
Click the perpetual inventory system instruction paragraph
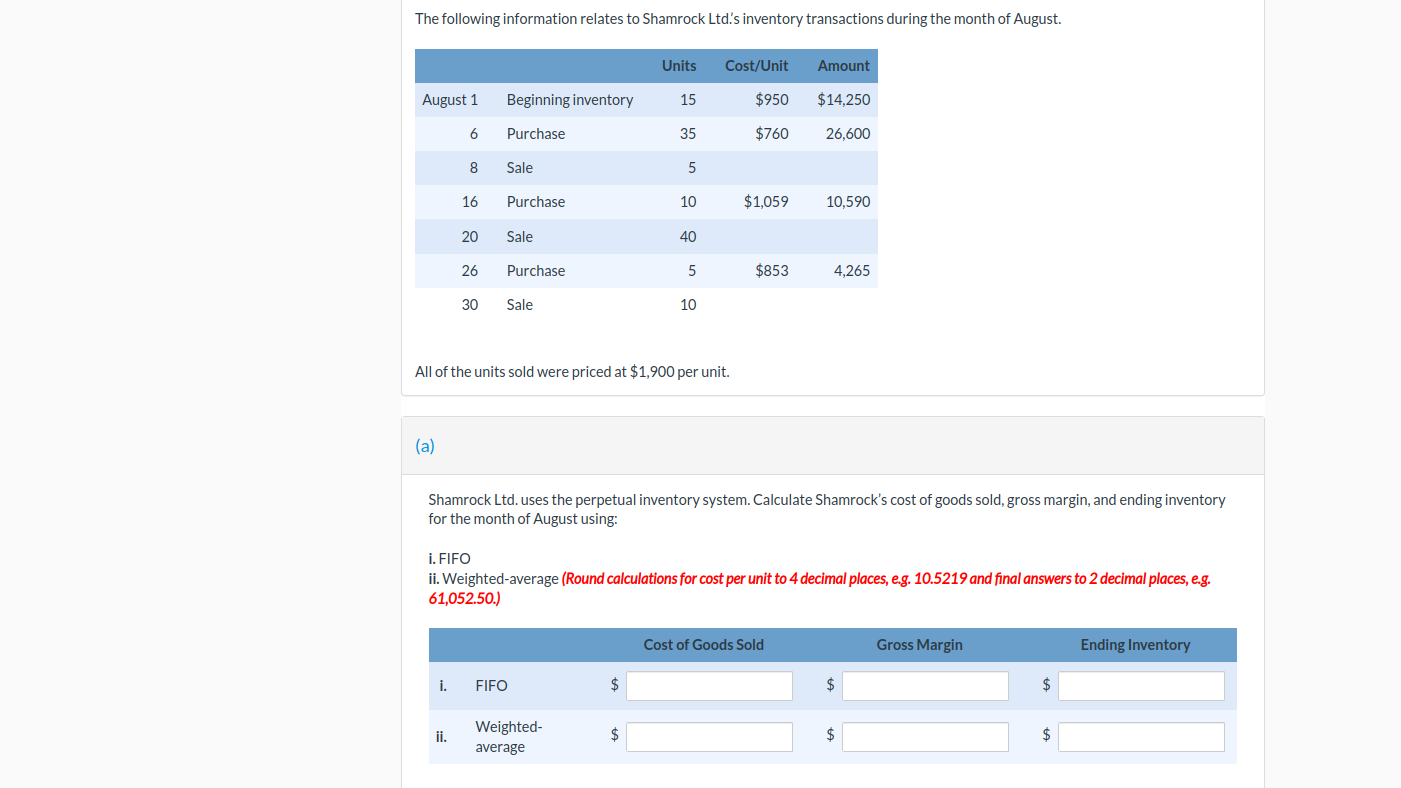click(x=827, y=509)
